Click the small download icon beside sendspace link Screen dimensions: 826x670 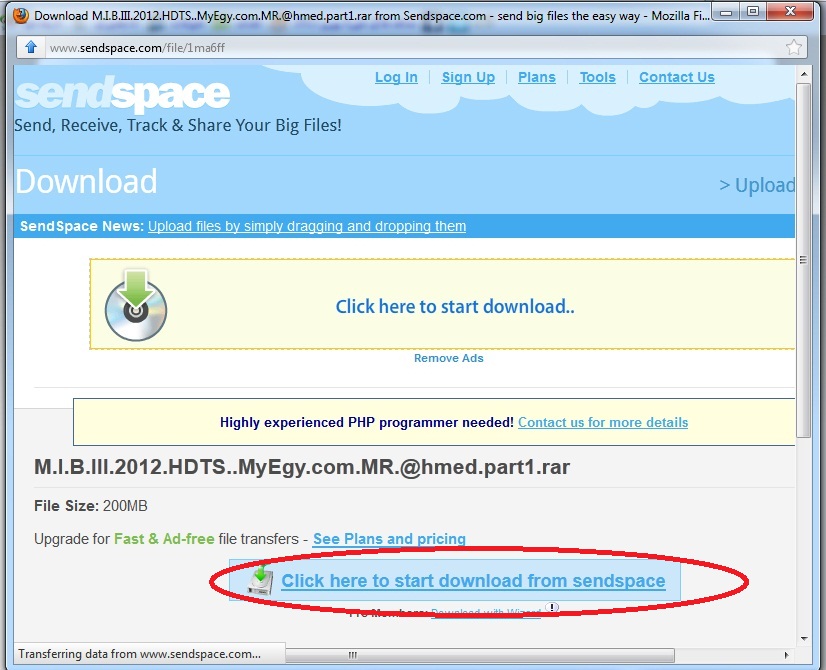260,580
